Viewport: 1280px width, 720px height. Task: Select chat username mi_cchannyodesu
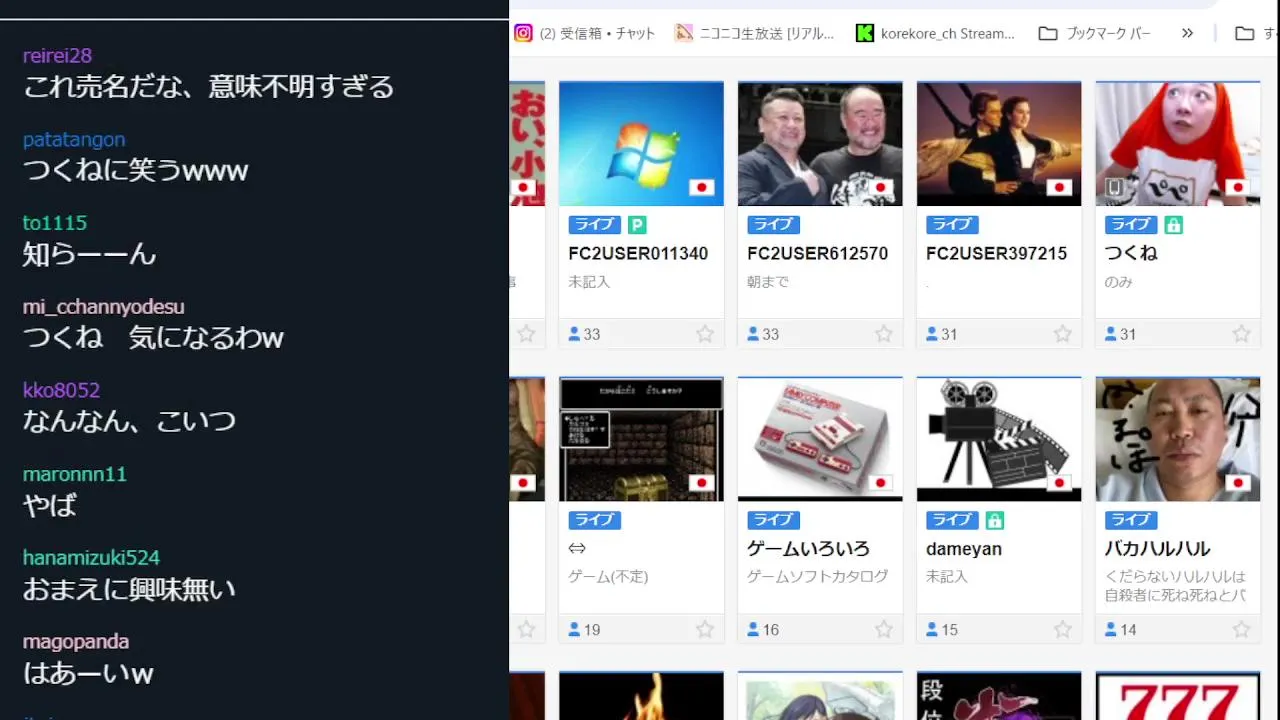pos(104,307)
